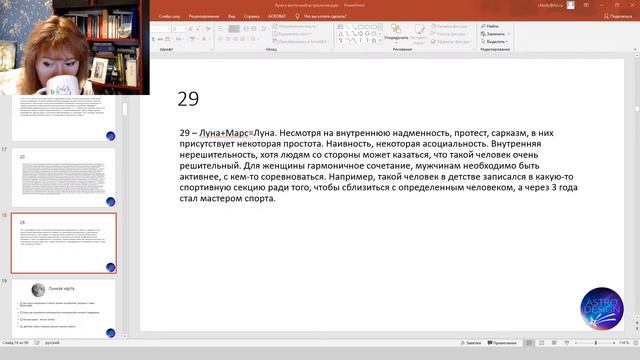Open the Рисование group dialog launcher

coord(474,49)
